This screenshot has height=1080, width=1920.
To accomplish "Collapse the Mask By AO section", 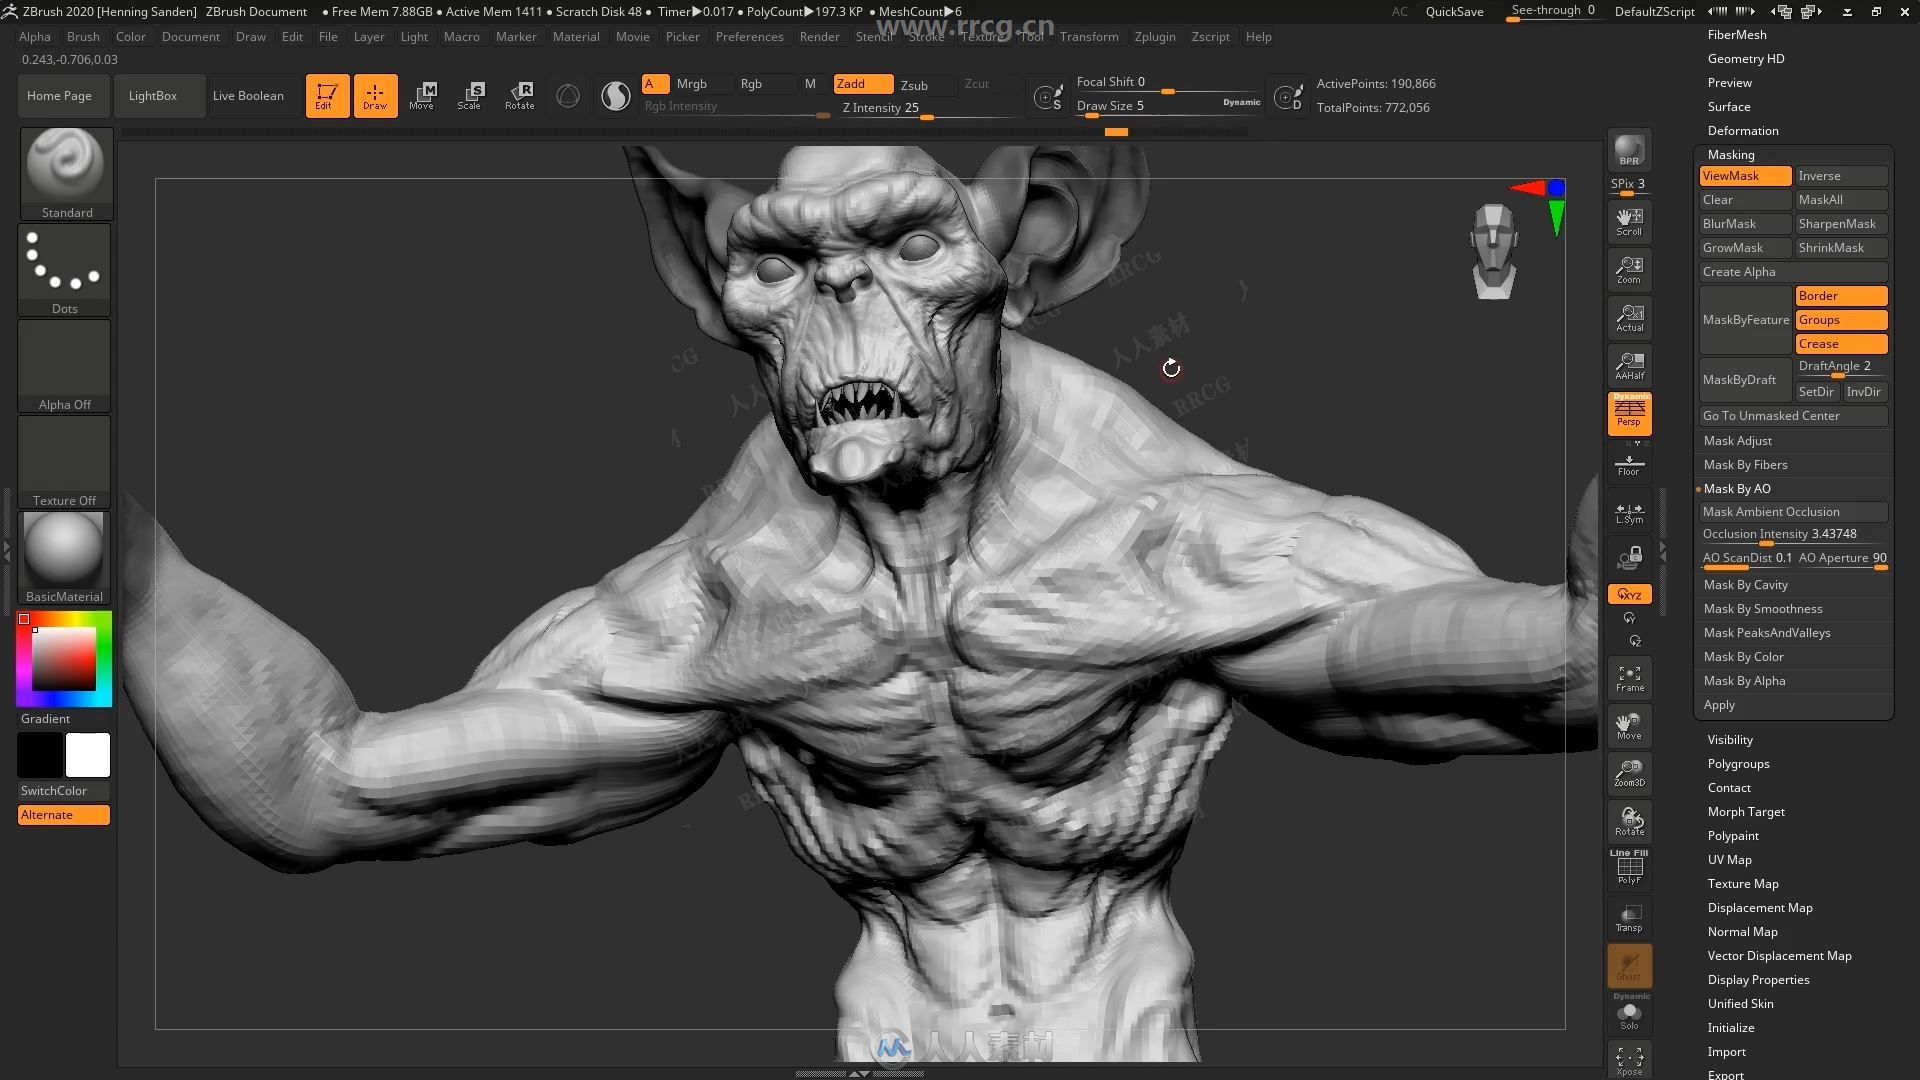I will [x=1737, y=489].
